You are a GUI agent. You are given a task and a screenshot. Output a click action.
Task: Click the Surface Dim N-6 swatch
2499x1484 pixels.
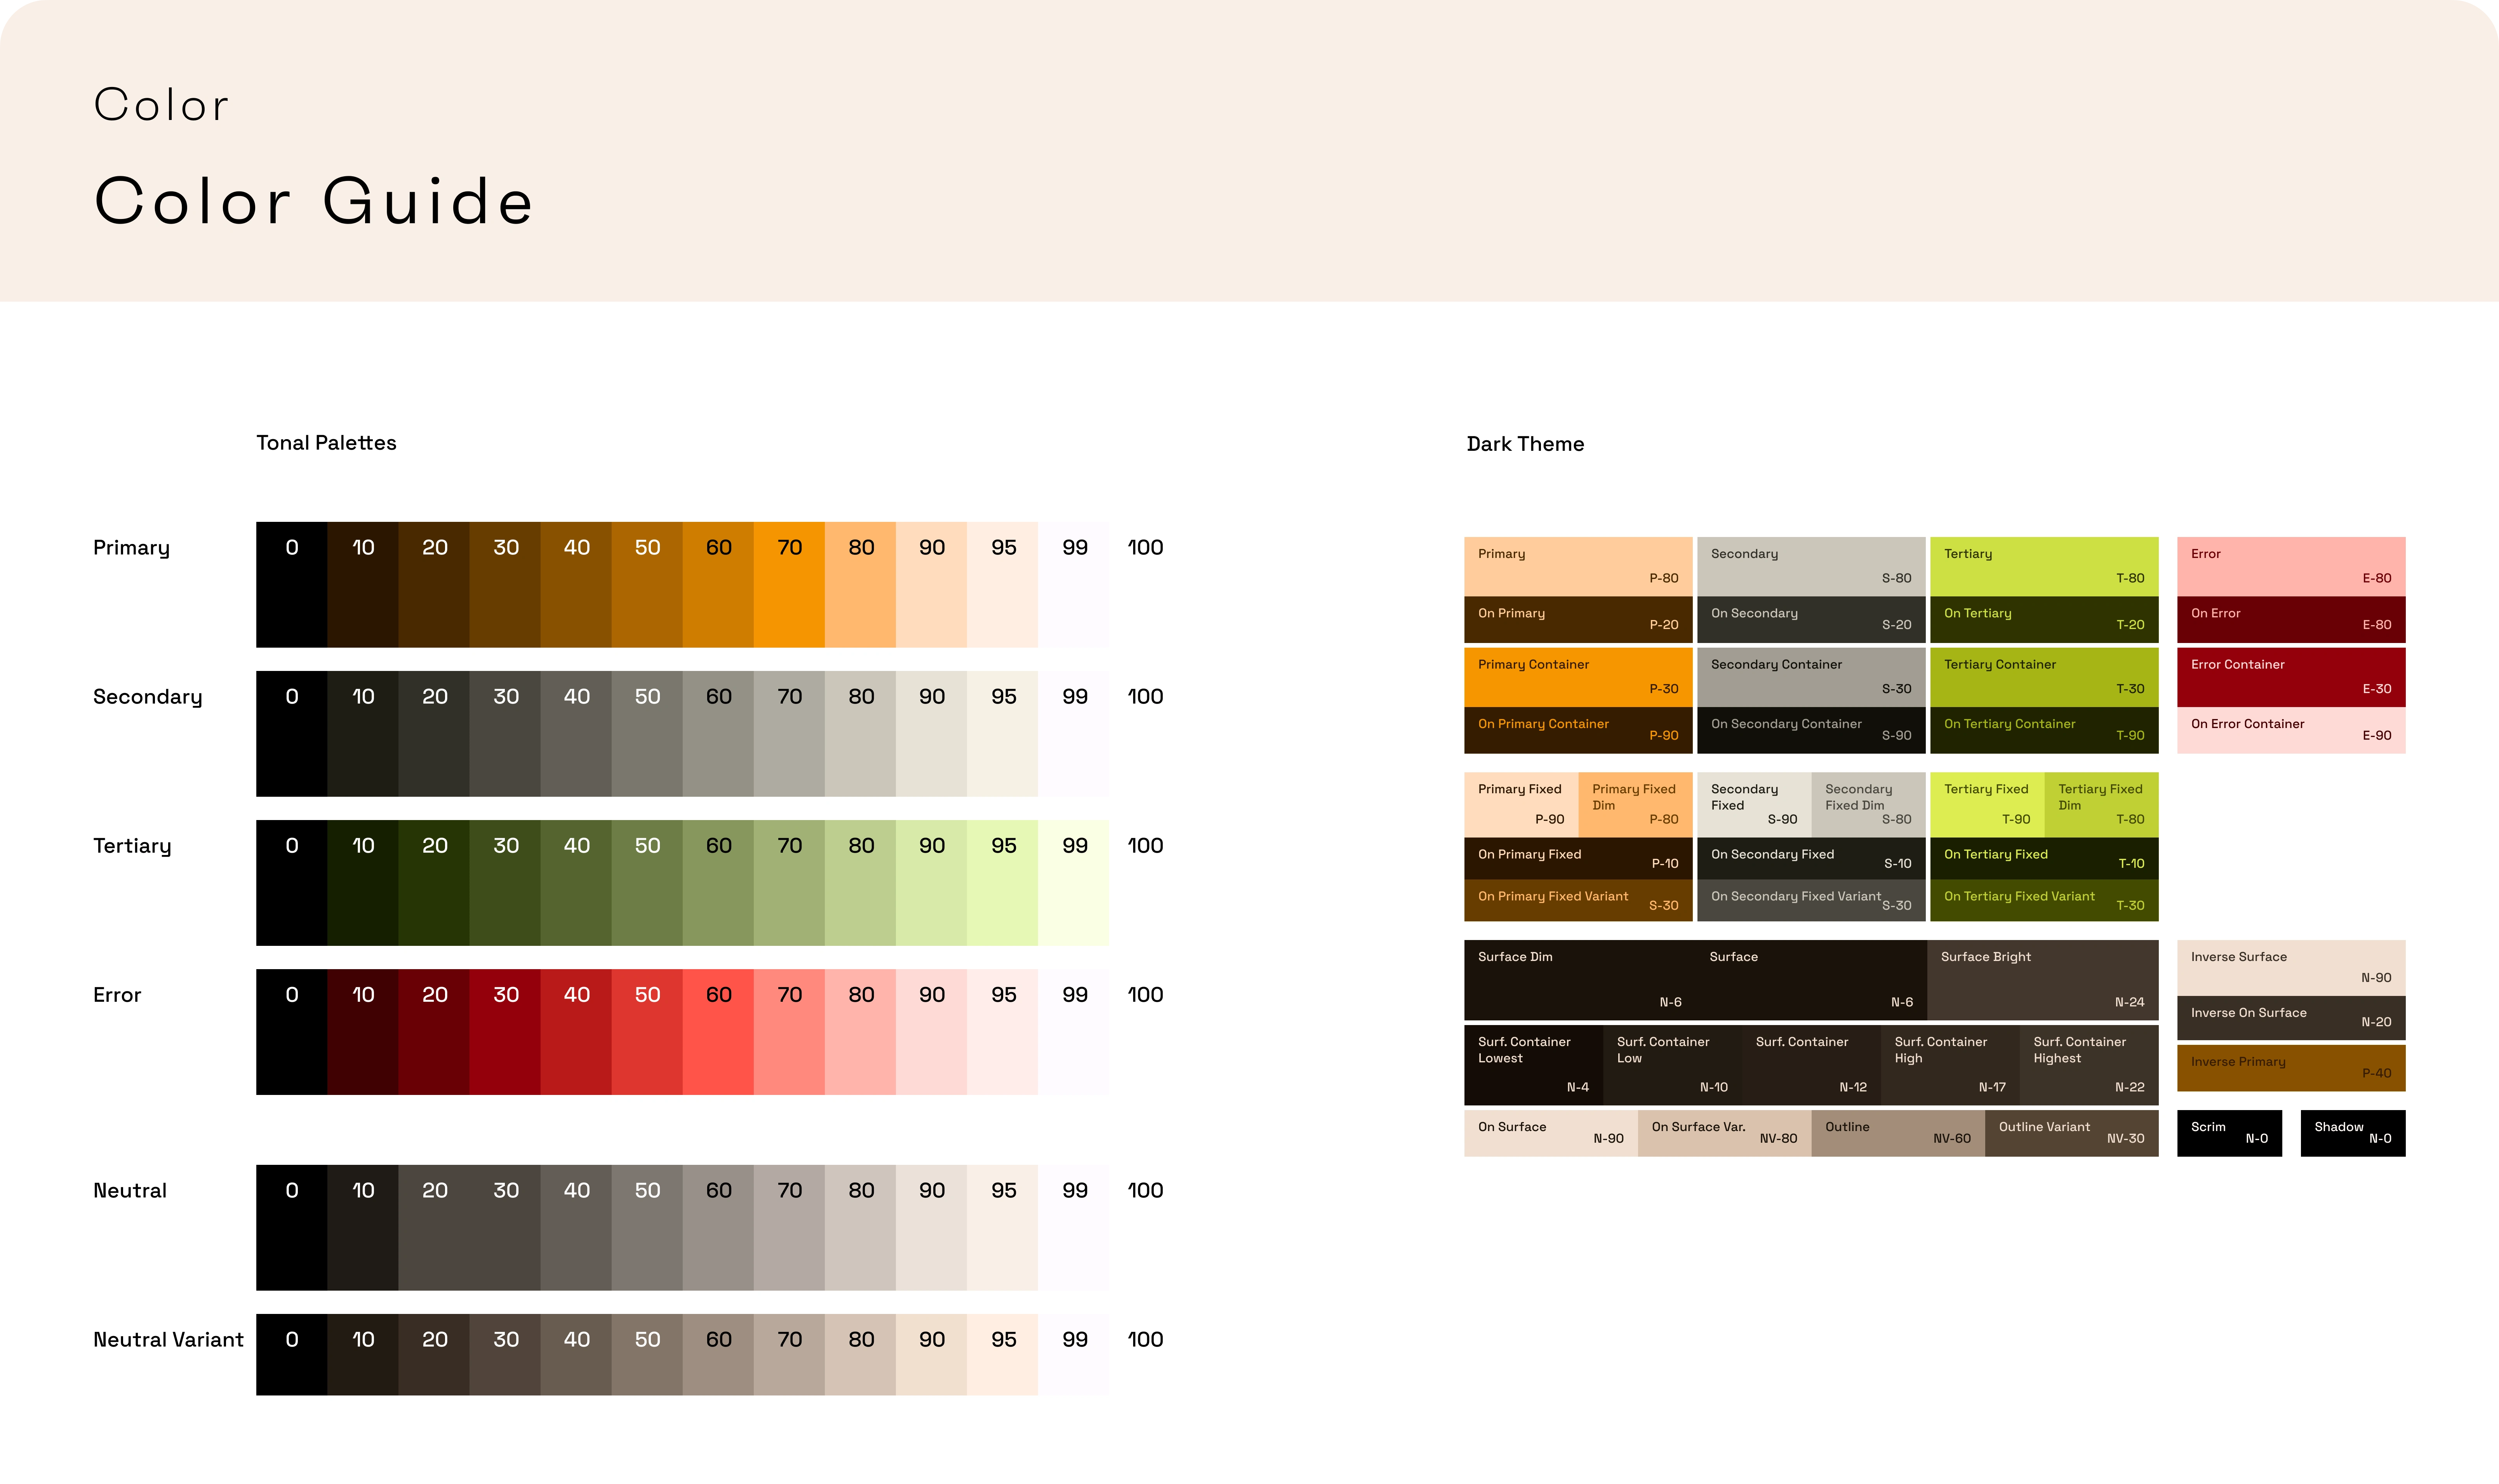tap(1580, 980)
